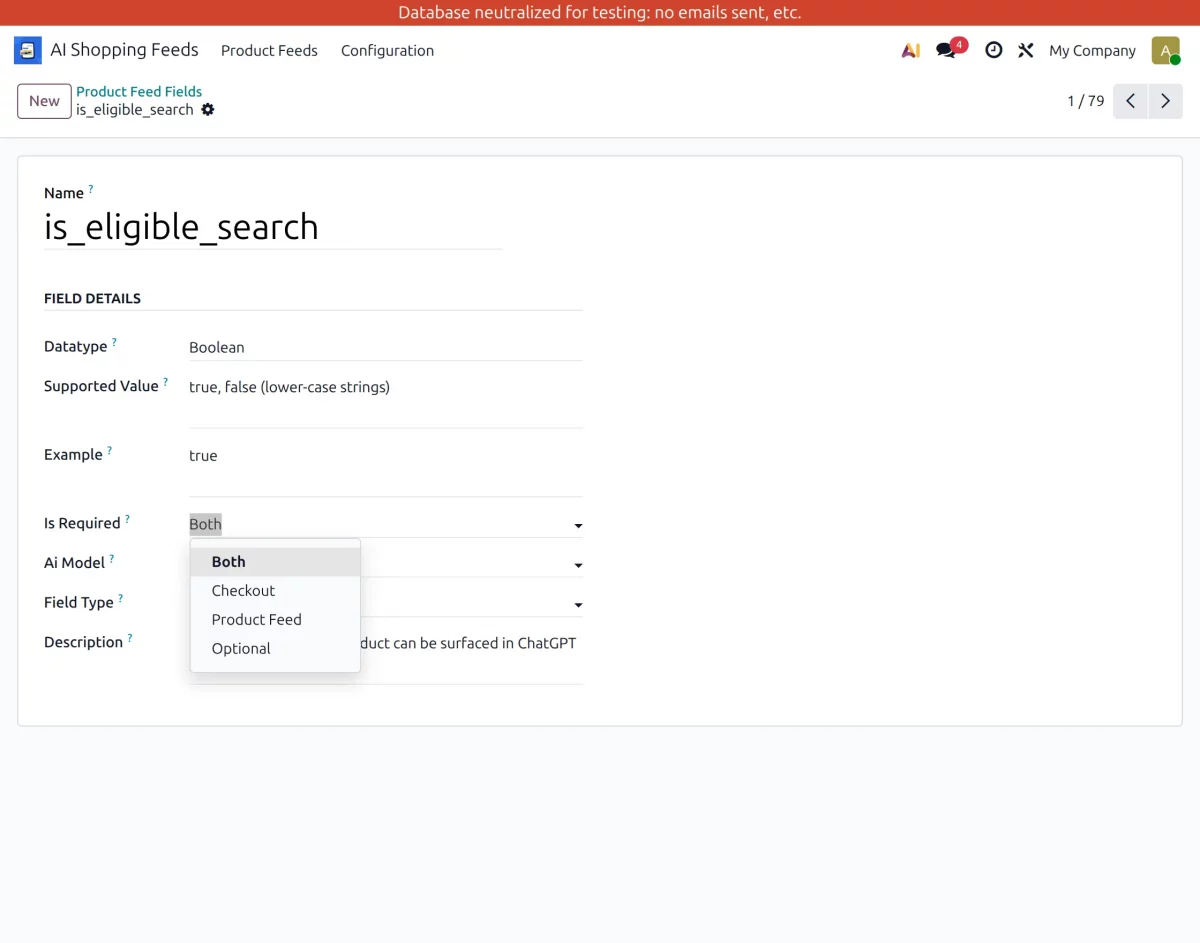Expand the Ai Model dropdown arrow
Screen dimensions: 1200x943
[578, 565]
